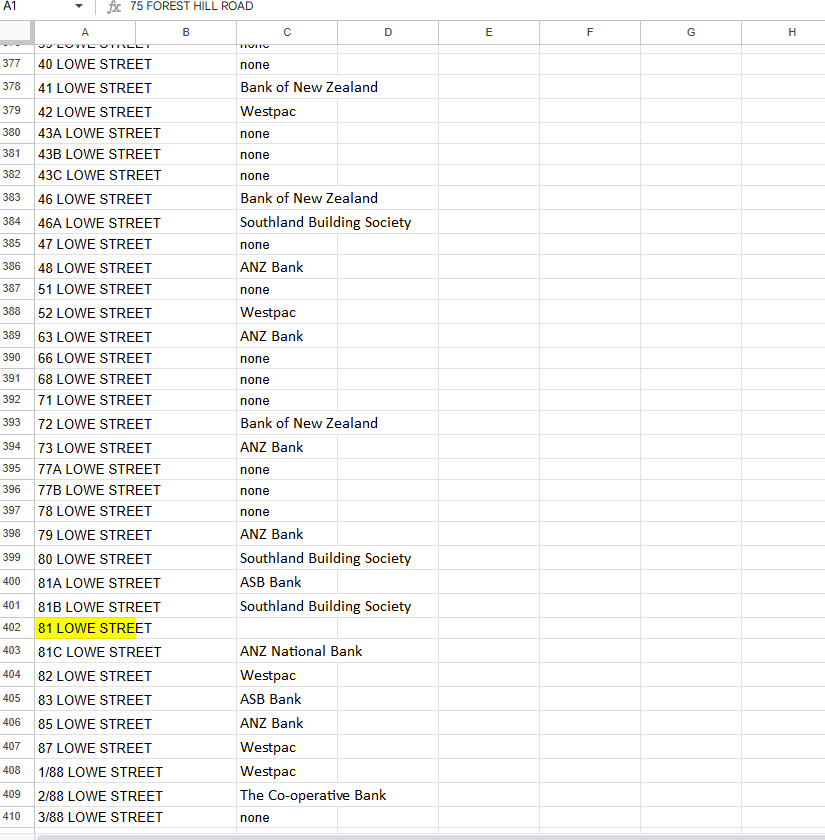The width and height of the screenshot is (825, 840).
Task: Click the cell '81C LOWE STREET'
Action: click(x=85, y=651)
